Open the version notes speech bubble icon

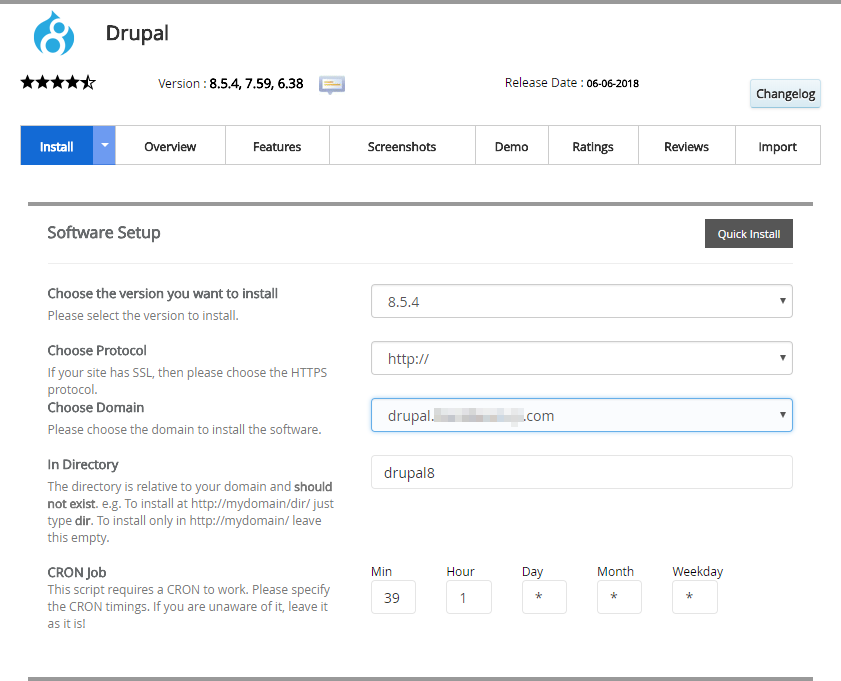point(332,85)
